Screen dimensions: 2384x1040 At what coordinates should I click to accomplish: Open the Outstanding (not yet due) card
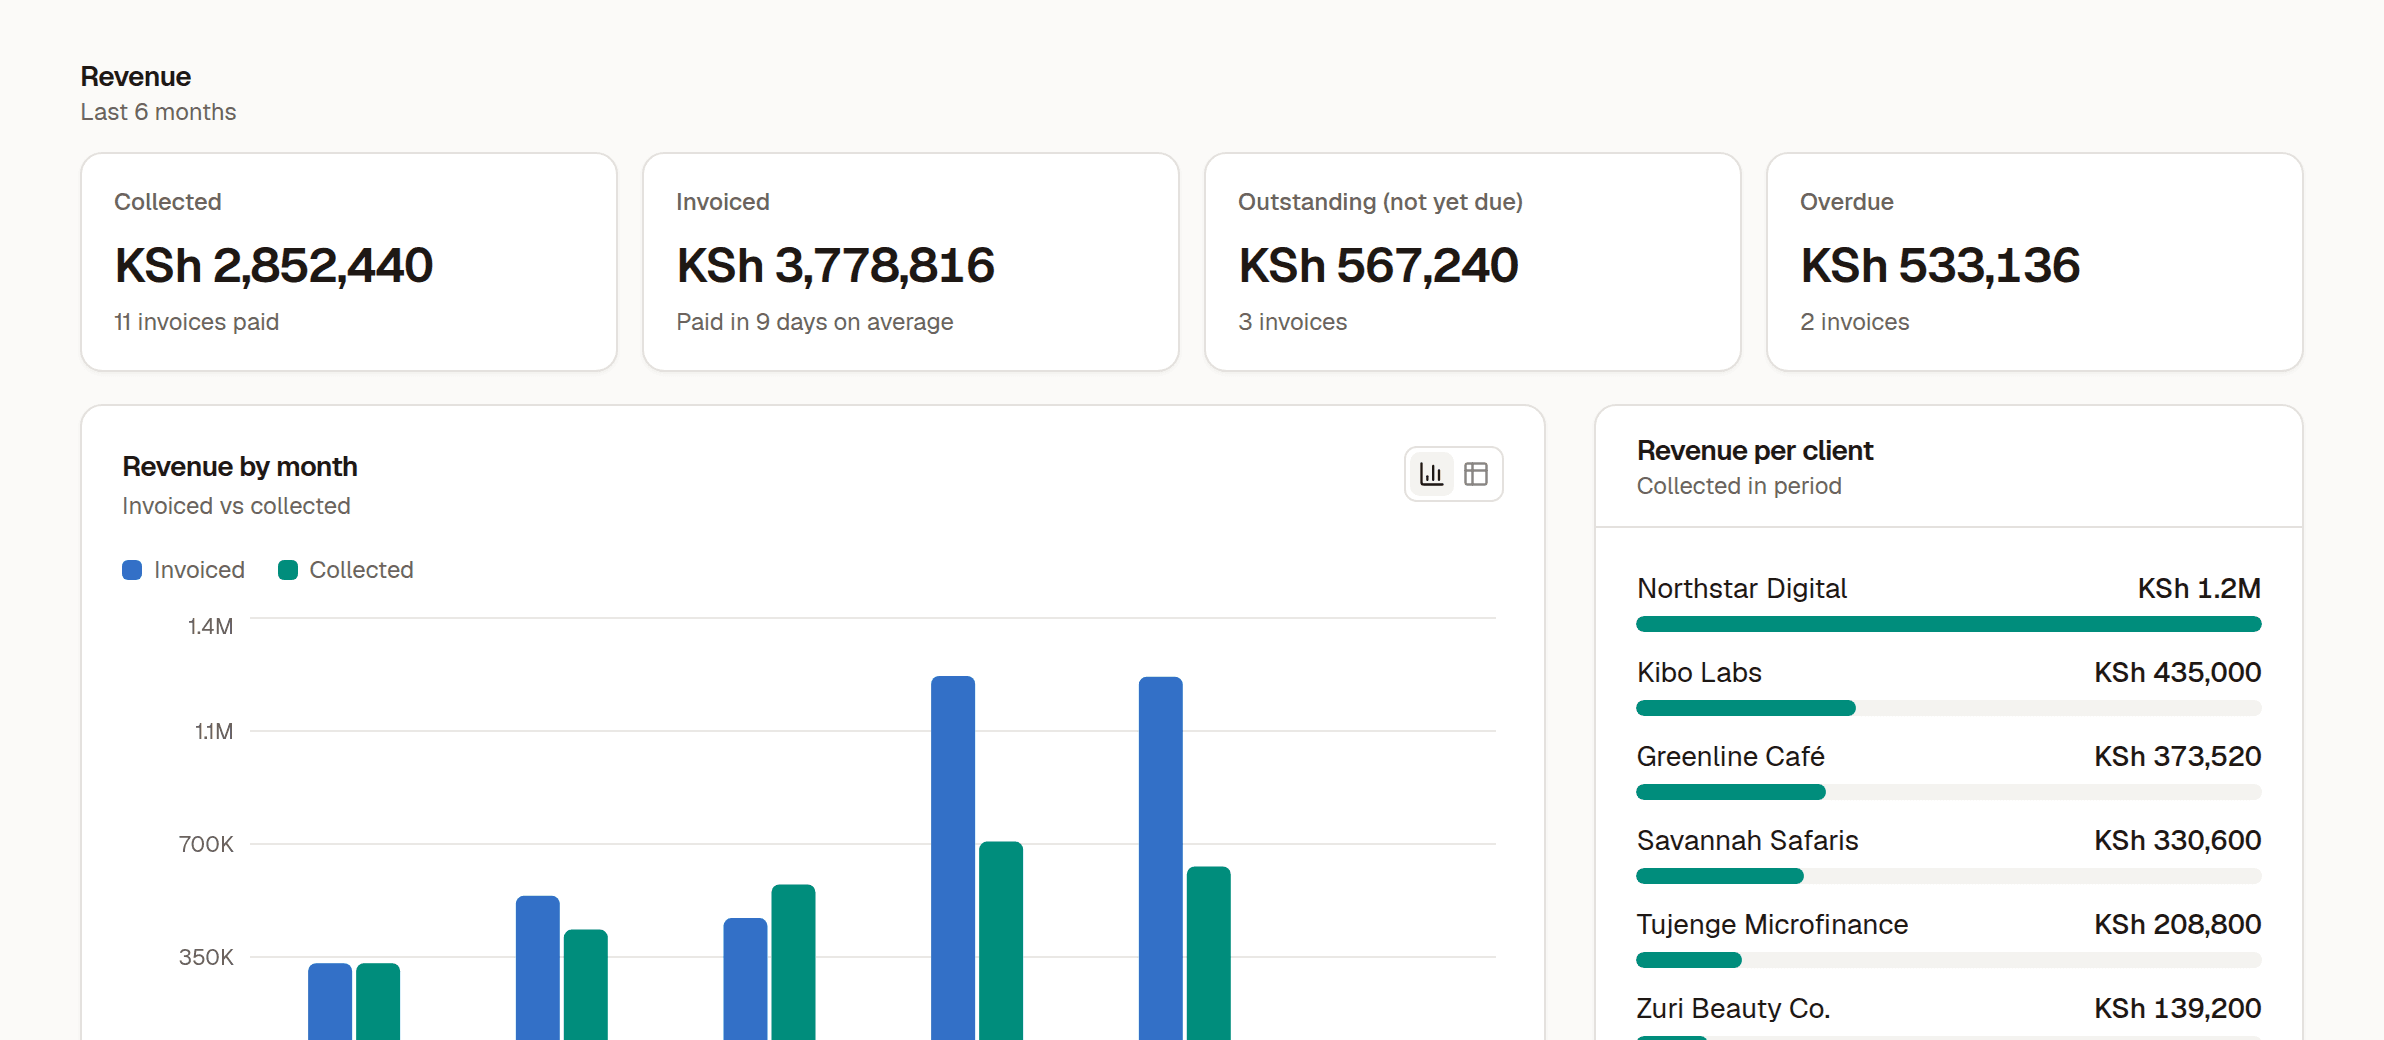[1473, 262]
